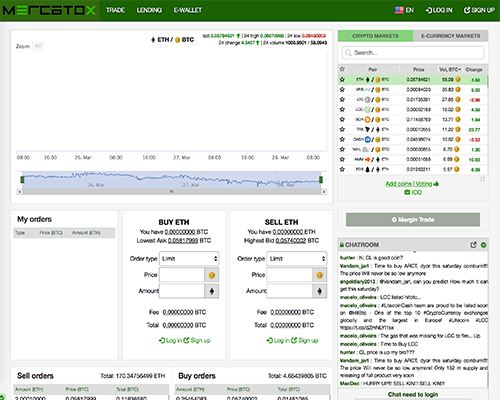Sort markets by Change column
Image resolution: width=500 pixels, height=400 pixels.
coord(474,69)
